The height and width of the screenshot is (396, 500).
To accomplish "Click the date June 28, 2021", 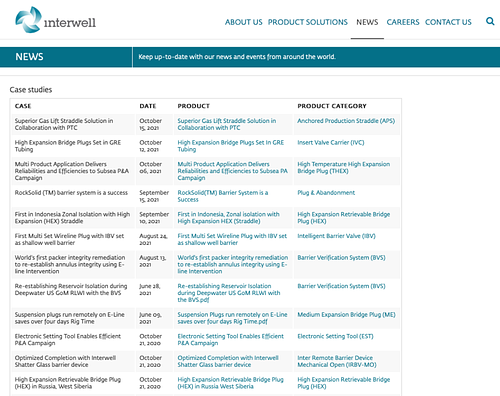I will click(x=149, y=289).
